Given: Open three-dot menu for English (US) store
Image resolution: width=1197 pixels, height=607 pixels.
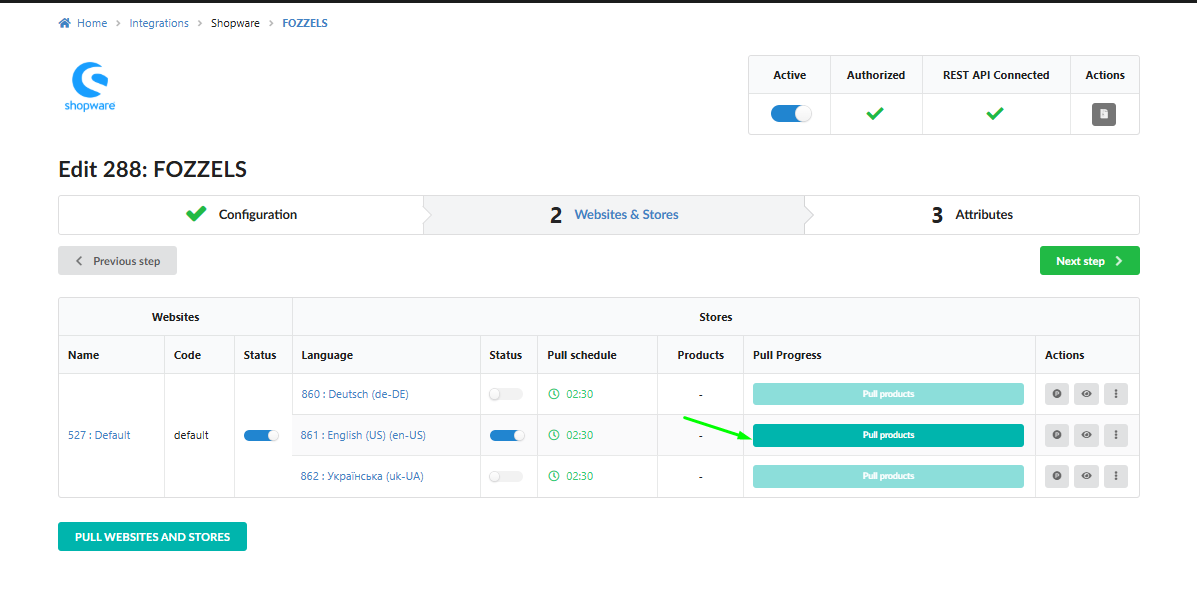Looking at the screenshot, I should (1115, 435).
